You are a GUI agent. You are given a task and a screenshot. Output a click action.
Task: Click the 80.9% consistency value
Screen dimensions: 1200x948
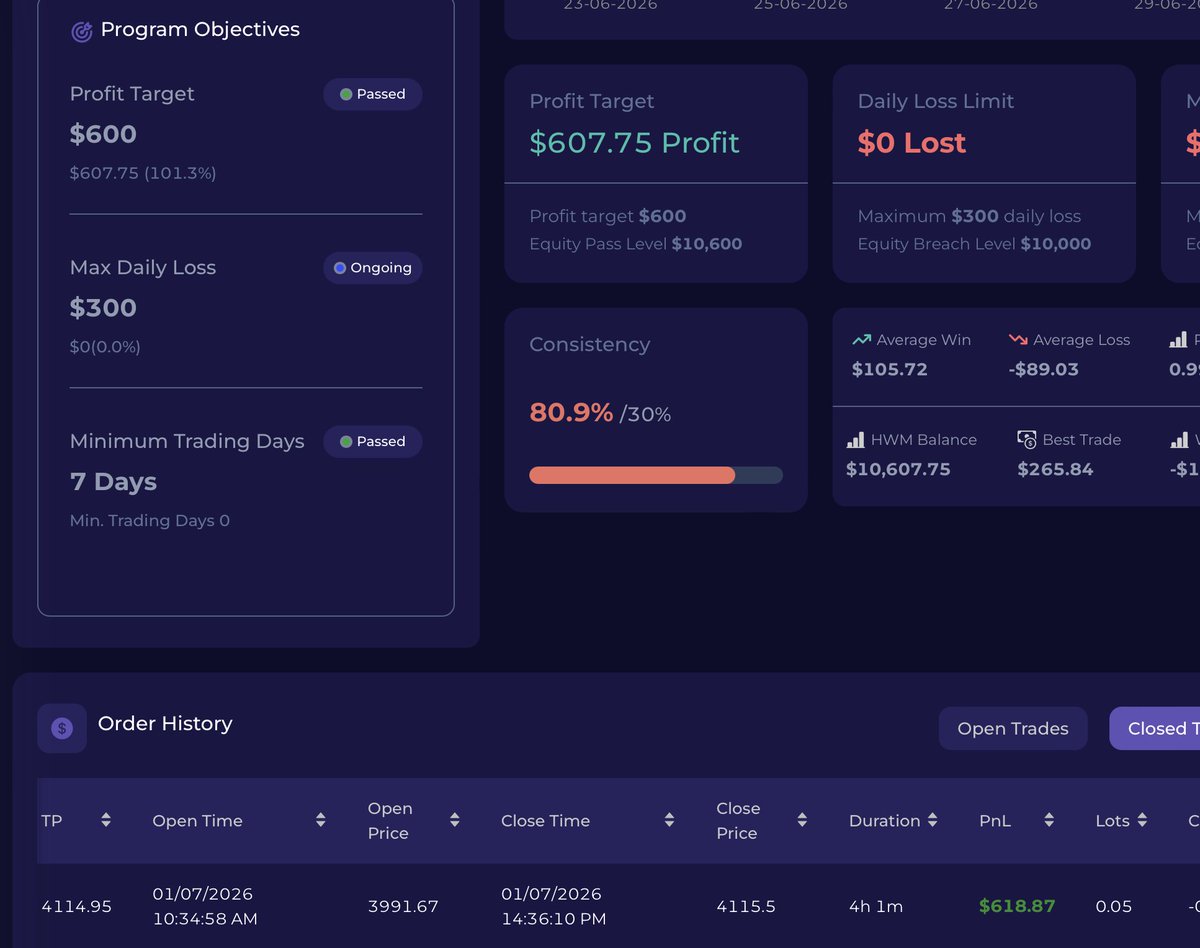coord(571,412)
